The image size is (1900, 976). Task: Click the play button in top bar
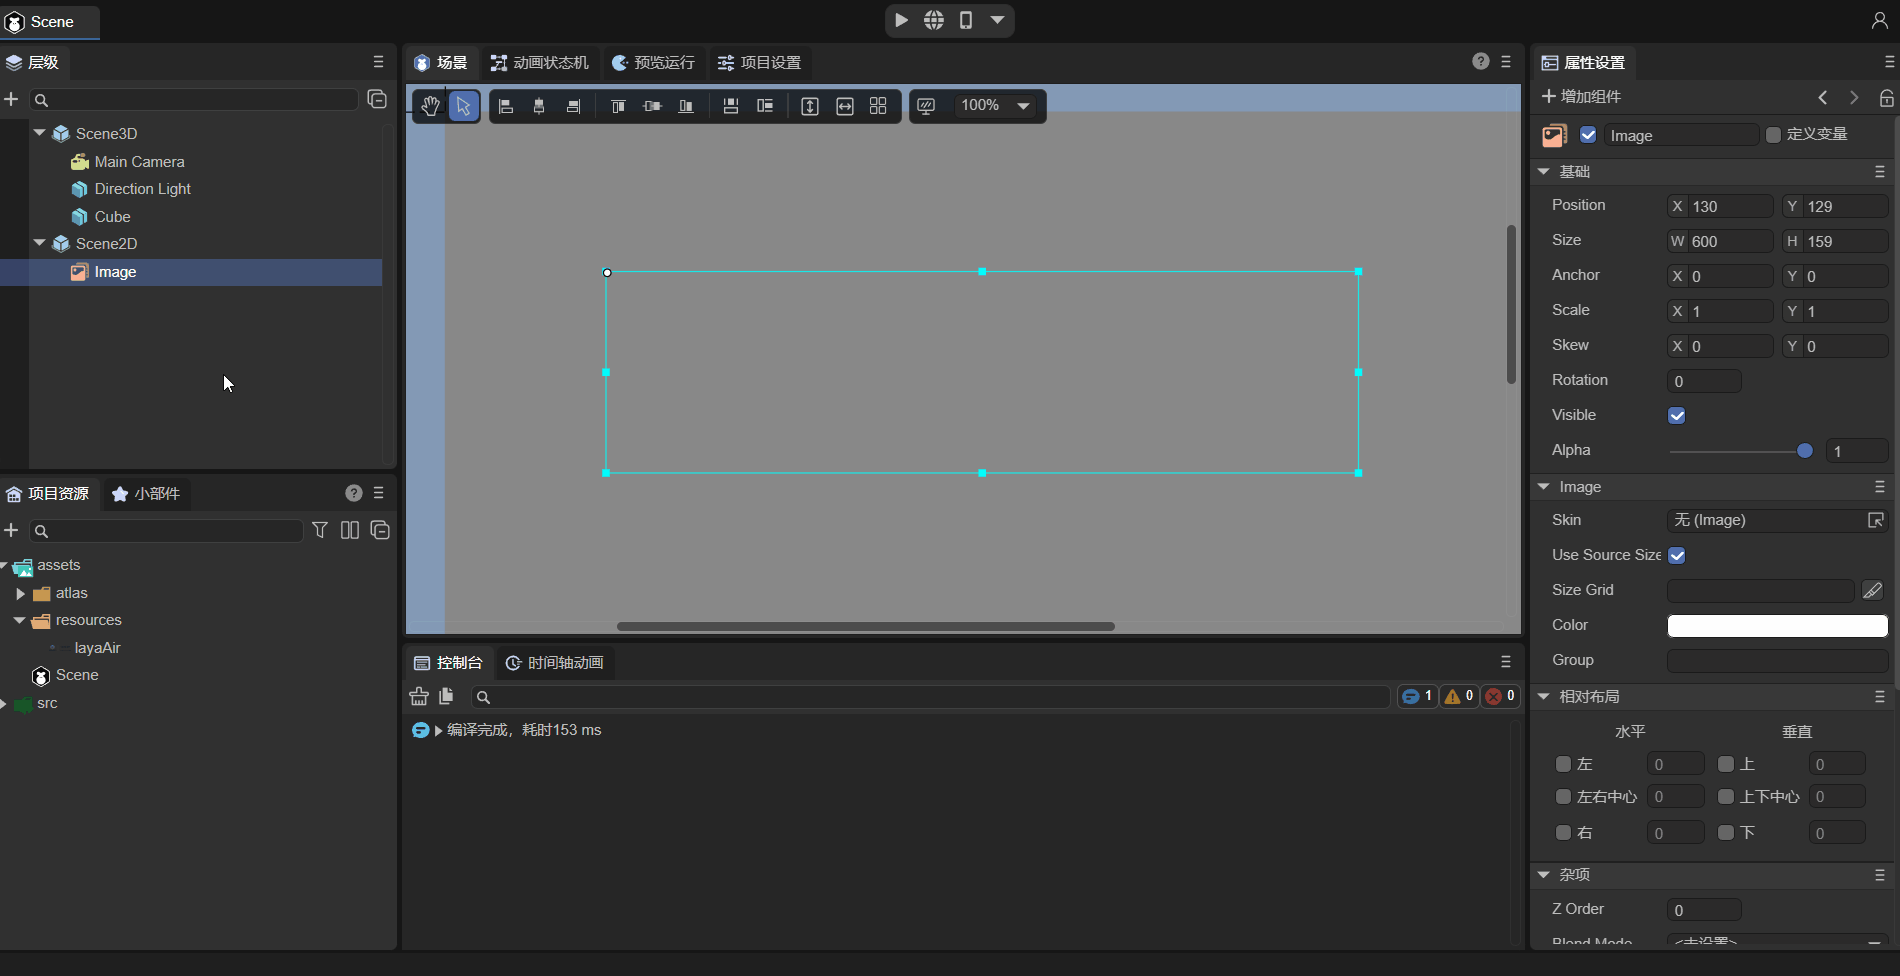[901, 20]
